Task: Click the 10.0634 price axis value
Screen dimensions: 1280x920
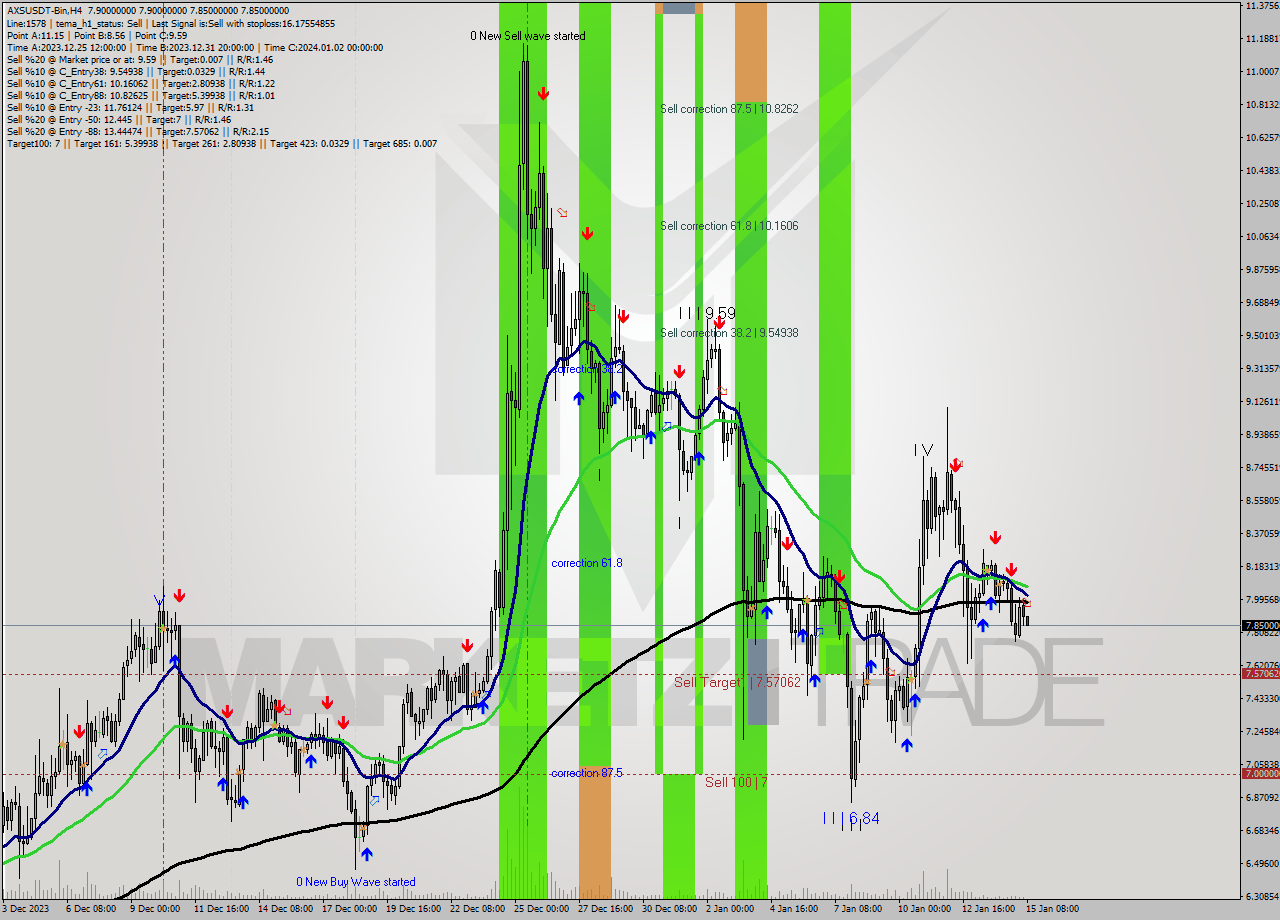Action: (1262, 236)
